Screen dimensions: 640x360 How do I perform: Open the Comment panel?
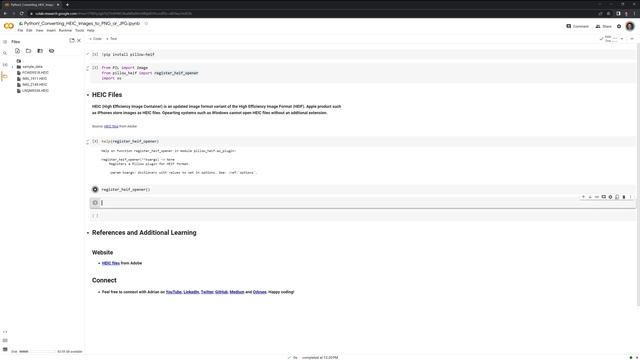point(578,26)
